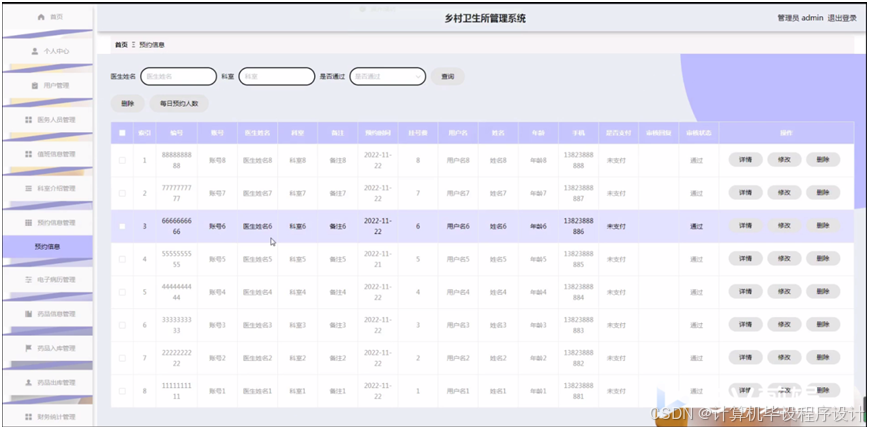The height and width of the screenshot is (429, 869).
Task: Click the 每日预约人数 button
Action: (179, 103)
